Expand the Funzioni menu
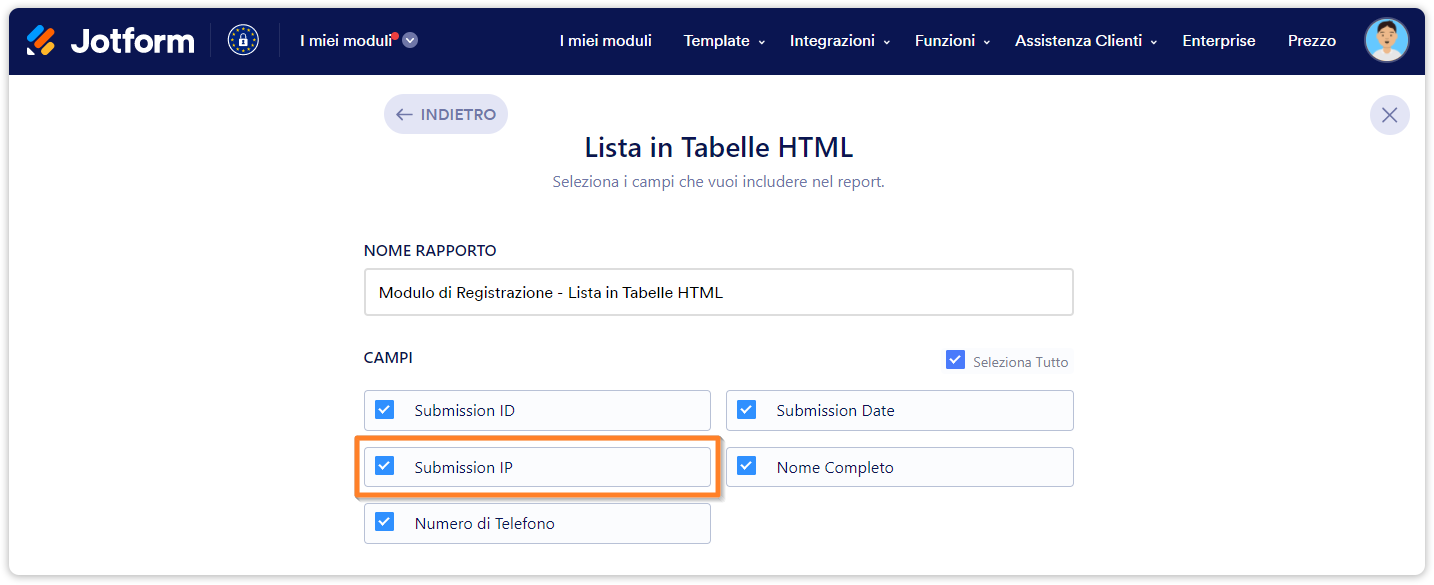Image resolution: width=1434 pixels, height=585 pixels. tap(952, 41)
